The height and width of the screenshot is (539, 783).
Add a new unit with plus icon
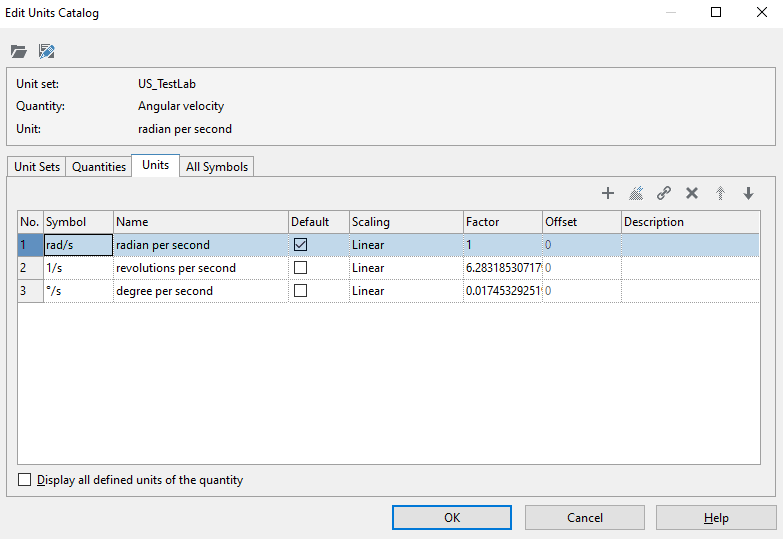(x=607, y=193)
